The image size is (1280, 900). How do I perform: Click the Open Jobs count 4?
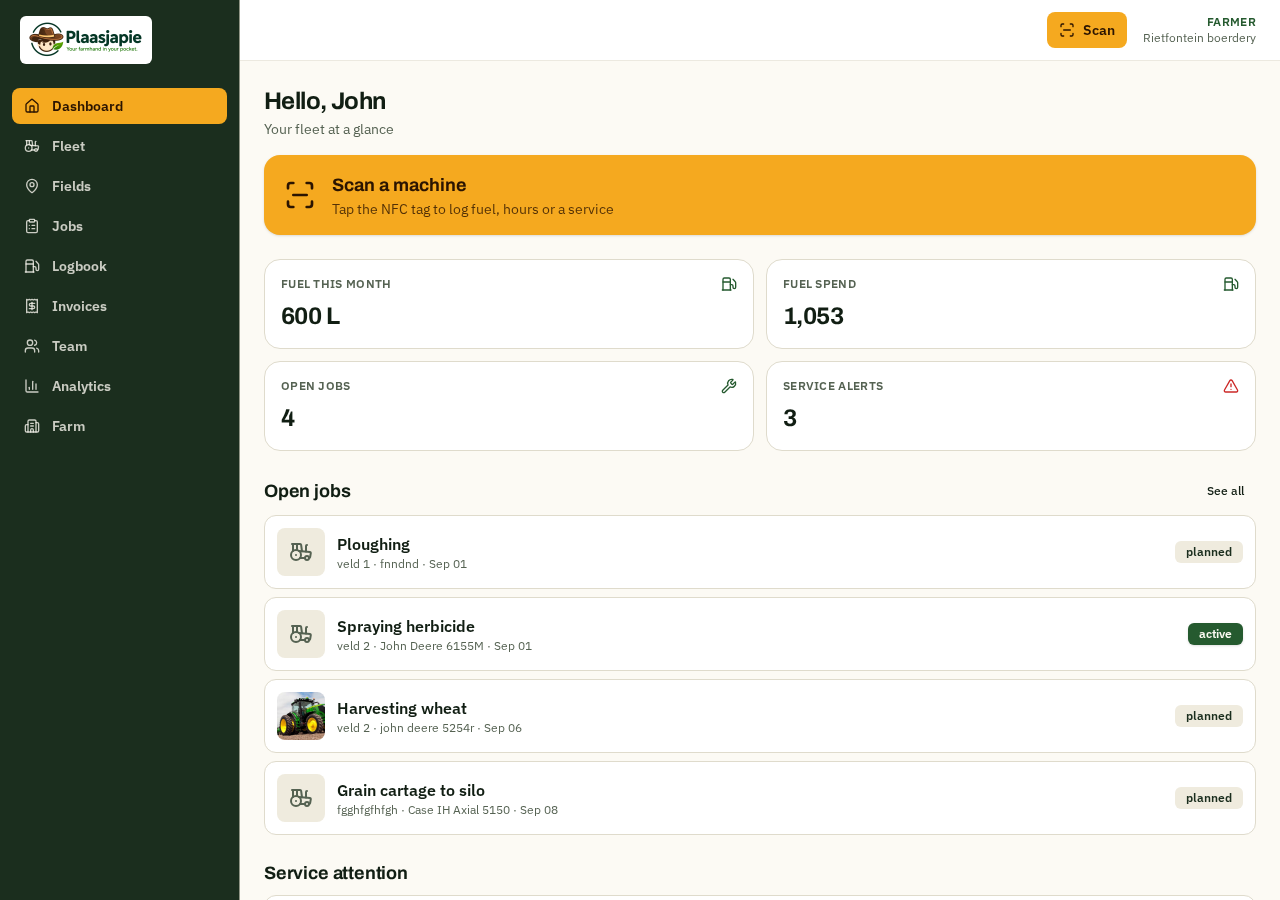click(288, 418)
